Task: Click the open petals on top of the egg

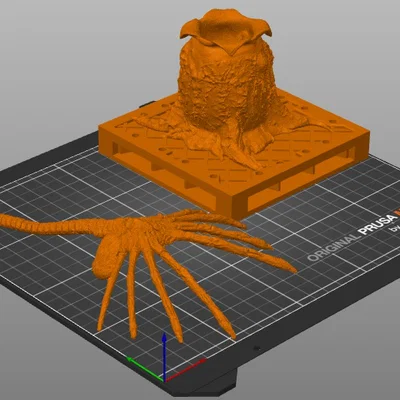Action: tap(226, 30)
